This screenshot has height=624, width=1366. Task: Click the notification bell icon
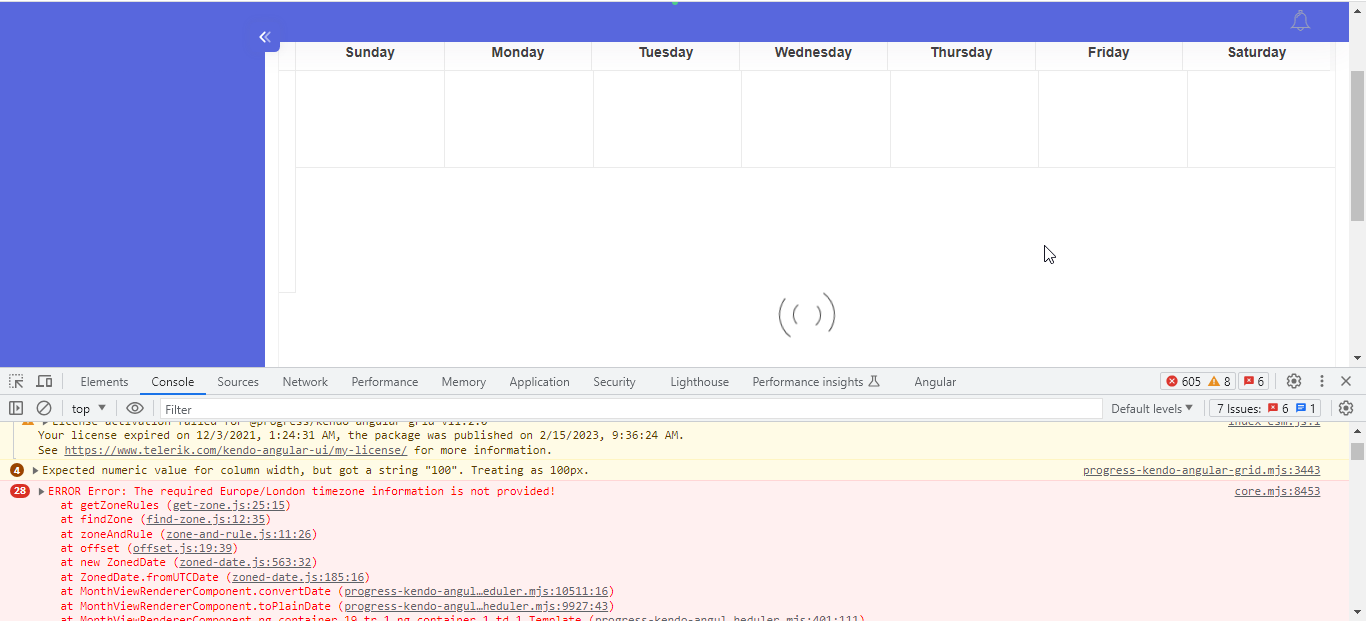pyautogui.click(x=1300, y=21)
